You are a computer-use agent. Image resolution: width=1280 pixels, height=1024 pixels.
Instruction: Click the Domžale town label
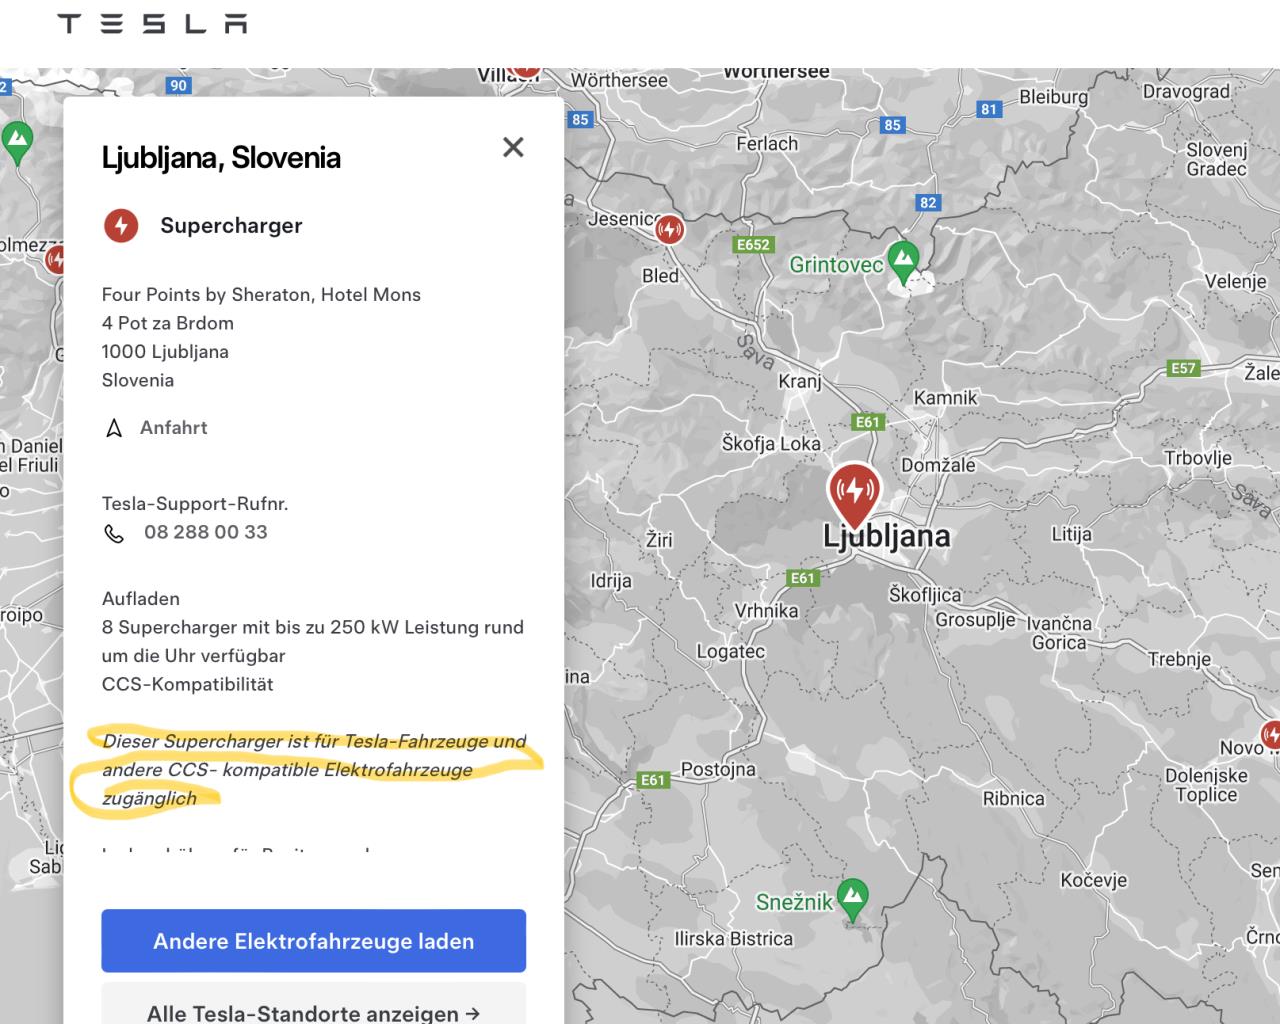(938, 465)
